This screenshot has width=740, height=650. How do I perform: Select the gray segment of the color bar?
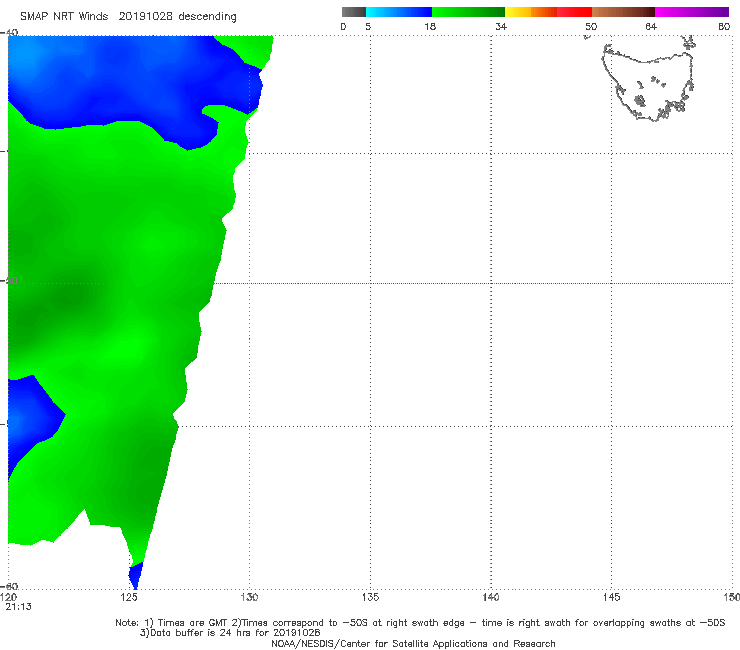click(x=353, y=12)
